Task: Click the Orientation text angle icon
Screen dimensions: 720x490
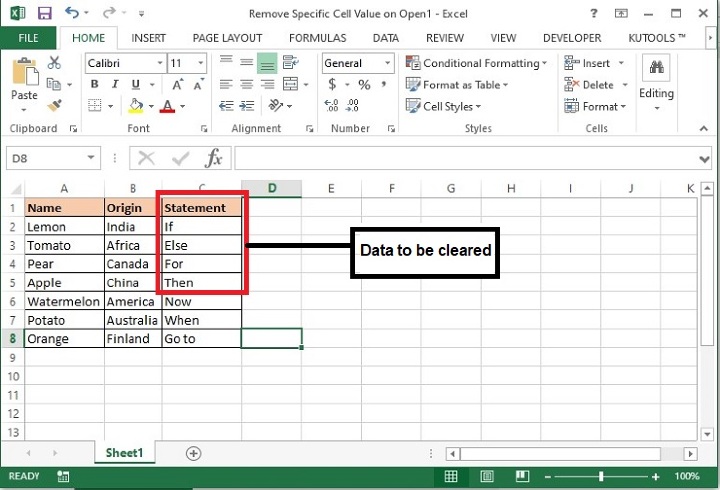Action: (276, 106)
